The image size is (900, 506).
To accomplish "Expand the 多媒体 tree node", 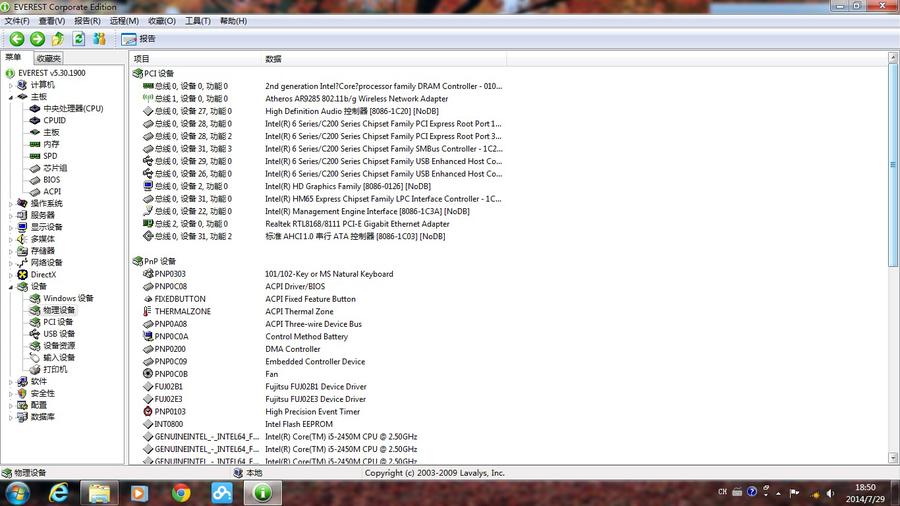I will tap(10, 239).
